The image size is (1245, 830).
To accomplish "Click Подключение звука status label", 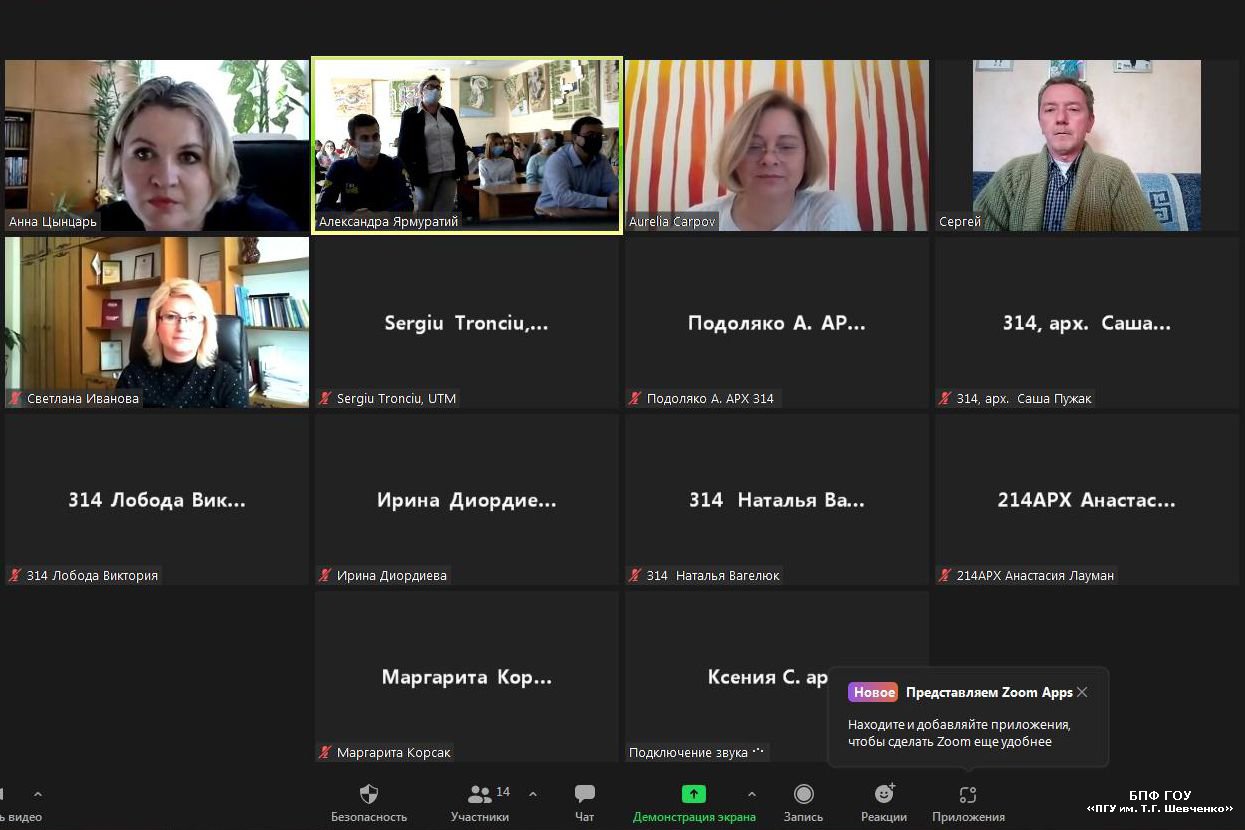I will (x=697, y=752).
